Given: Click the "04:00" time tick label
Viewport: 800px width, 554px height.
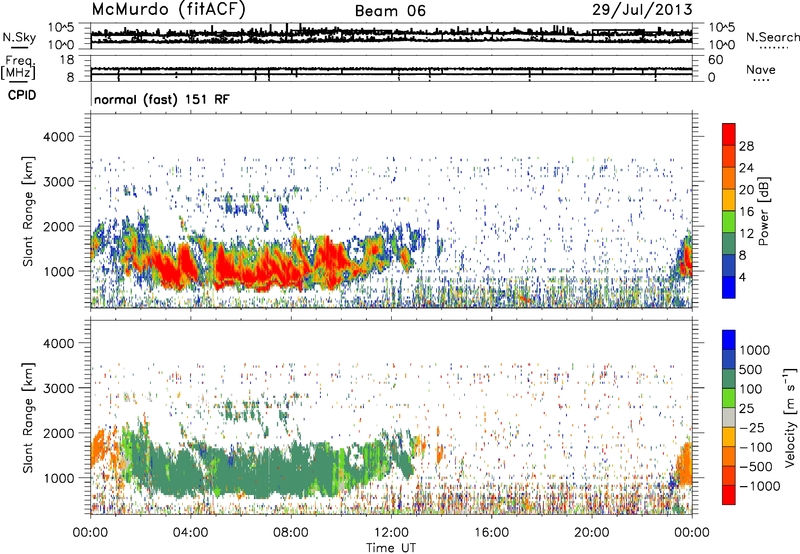Looking at the screenshot, I should pyautogui.click(x=190, y=533).
